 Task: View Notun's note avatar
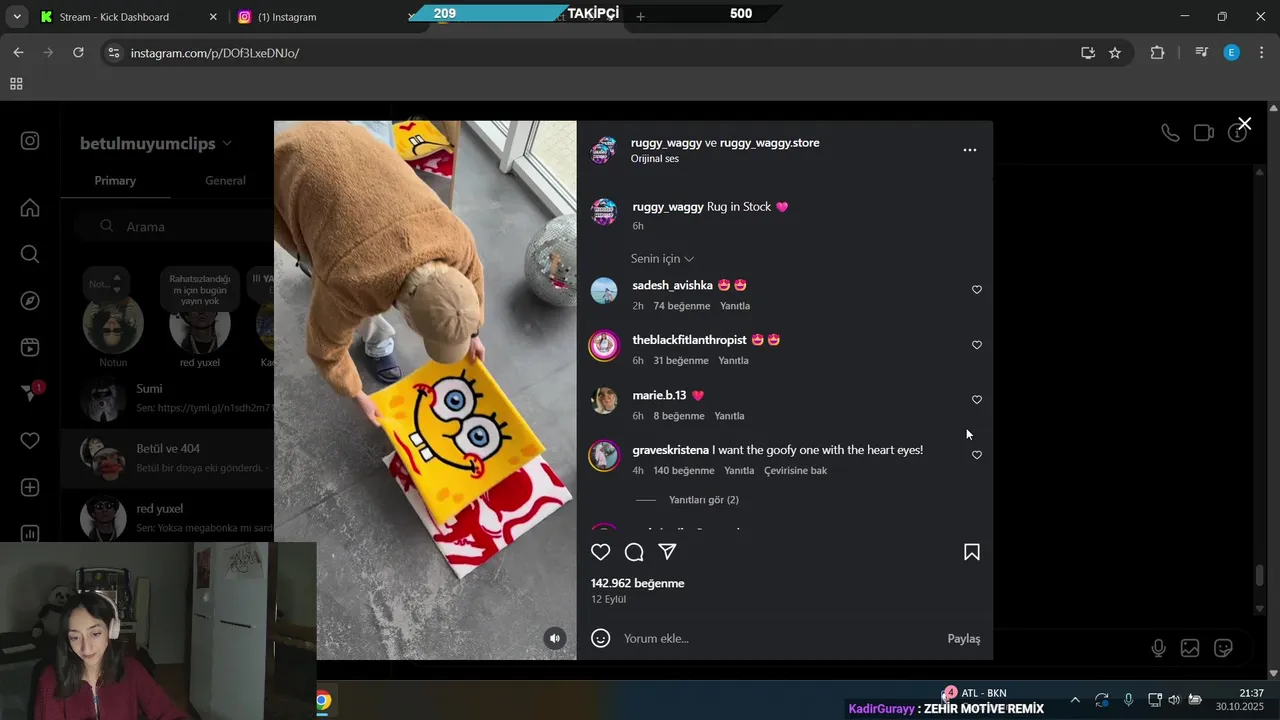click(x=113, y=324)
